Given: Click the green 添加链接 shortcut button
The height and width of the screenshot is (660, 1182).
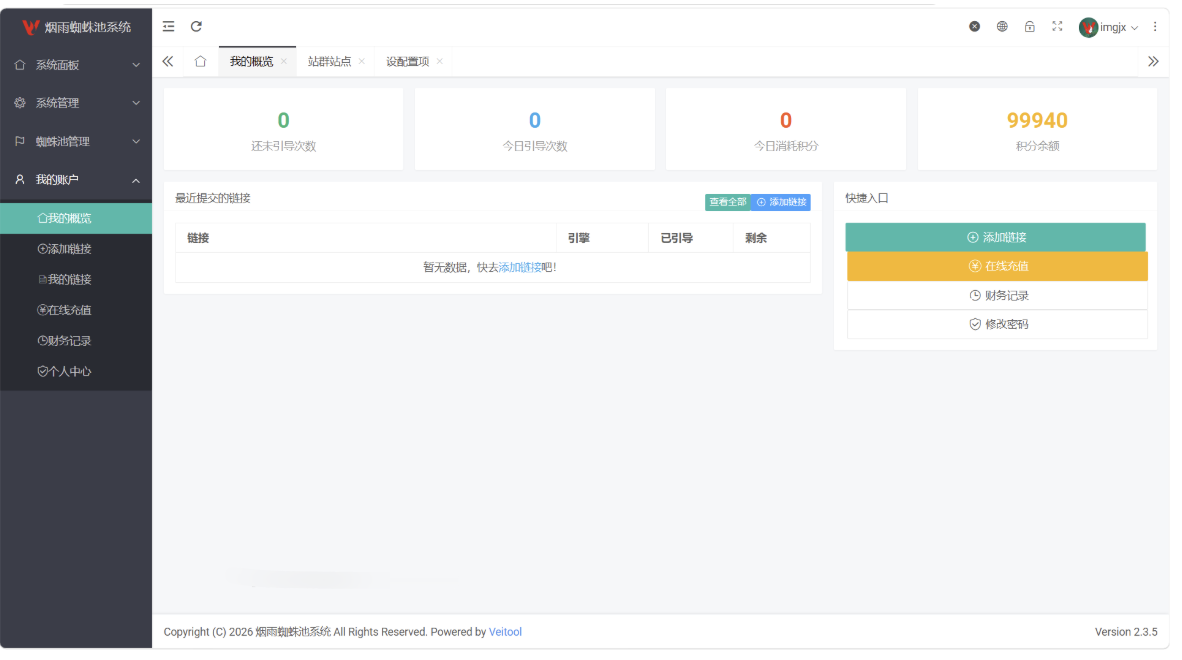Looking at the screenshot, I should click(x=996, y=237).
